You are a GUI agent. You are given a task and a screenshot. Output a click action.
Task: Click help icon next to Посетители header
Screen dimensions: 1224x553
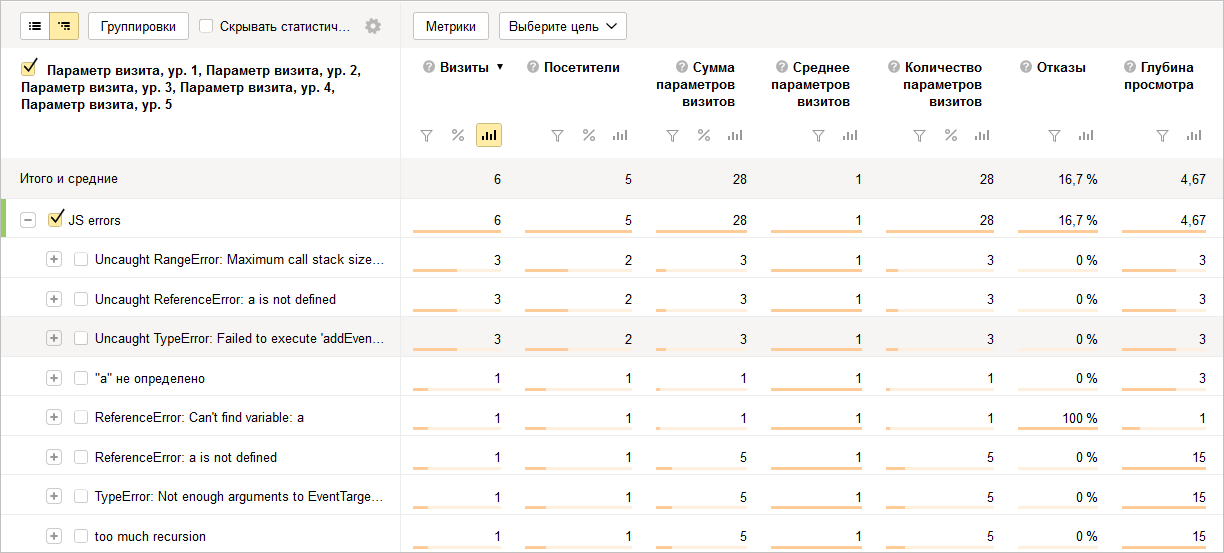tap(533, 68)
